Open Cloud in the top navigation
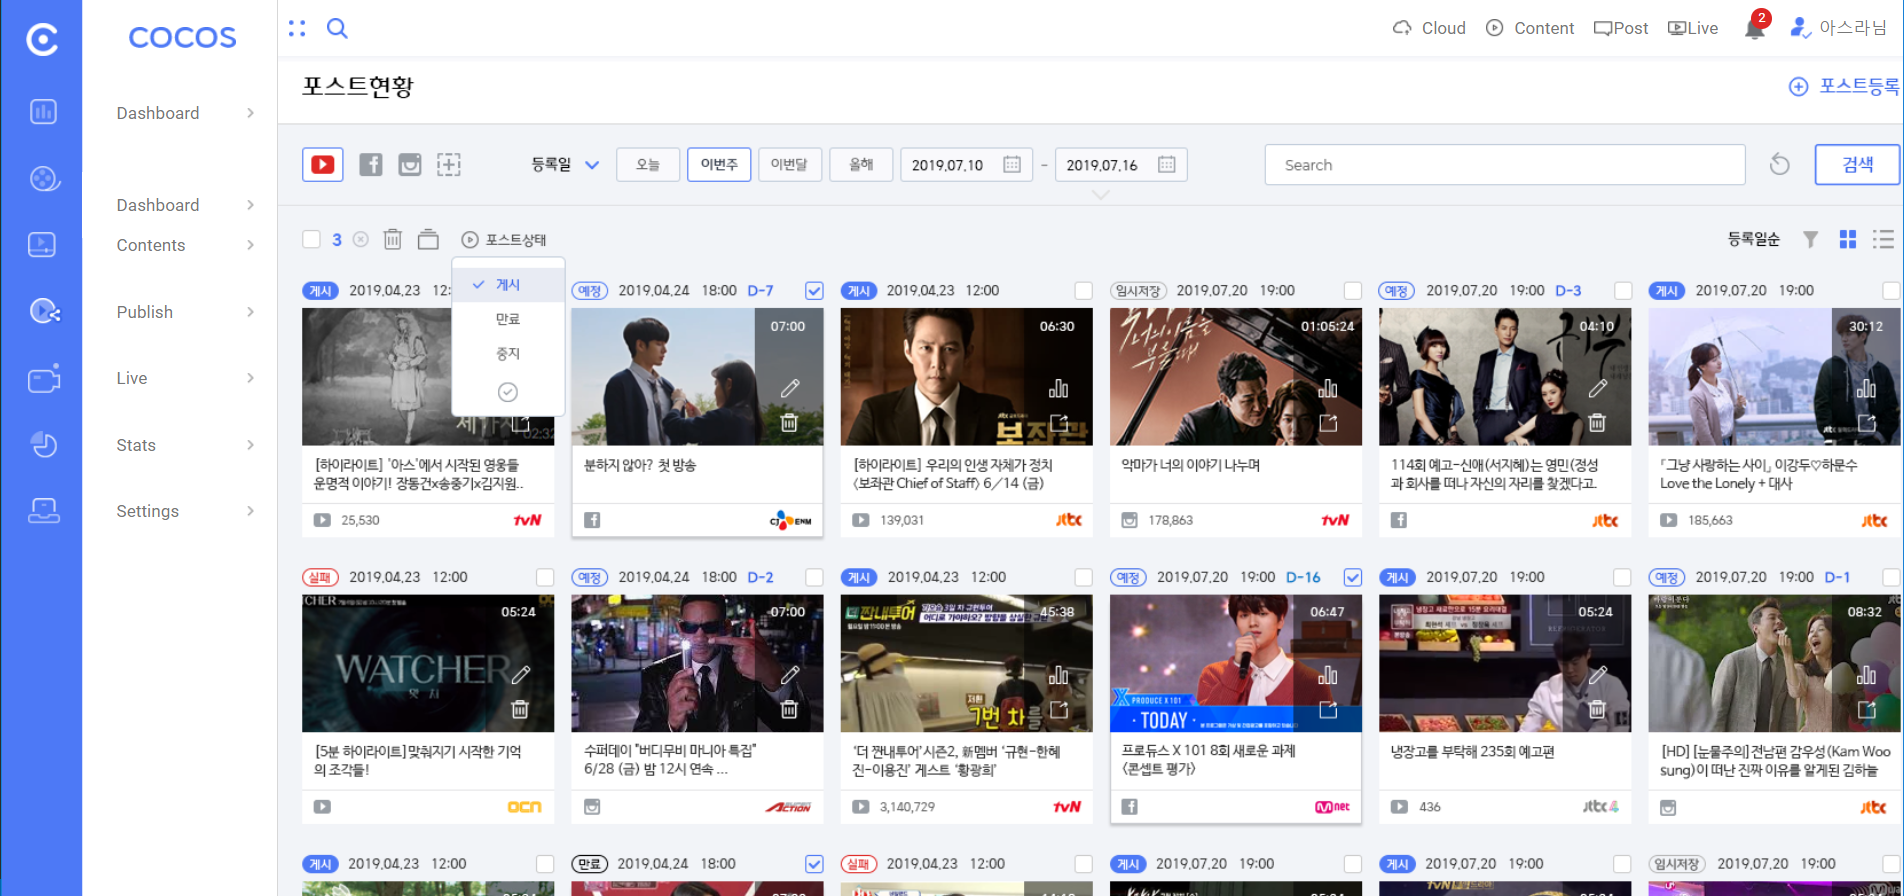Image resolution: width=1904 pixels, height=896 pixels. tap(1429, 28)
